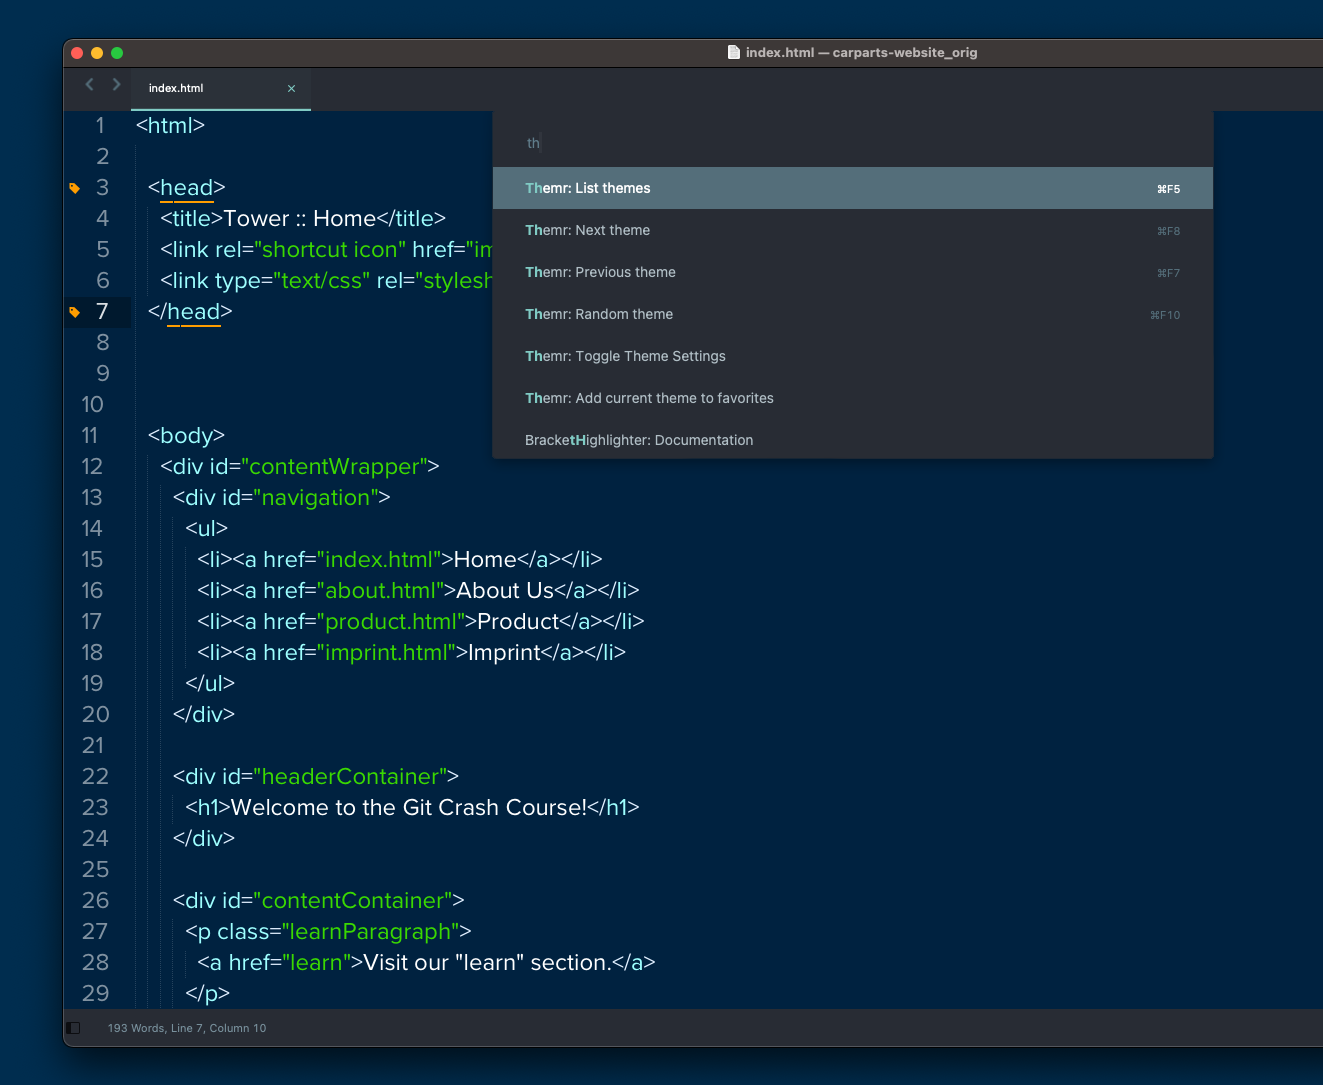Viewport: 1323px width, 1085px height.
Task: Select the bookmark icon beside line 3
Action: pyautogui.click(x=74, y=187)
